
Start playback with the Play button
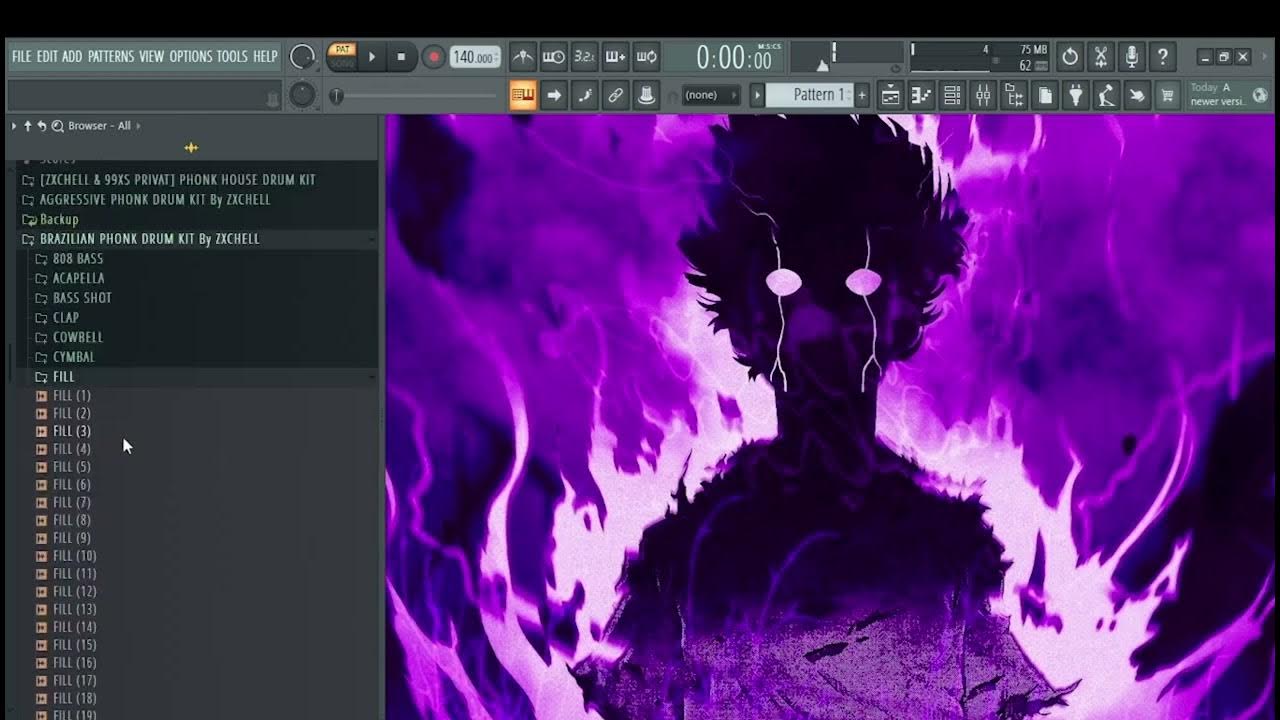coord(372,57)
